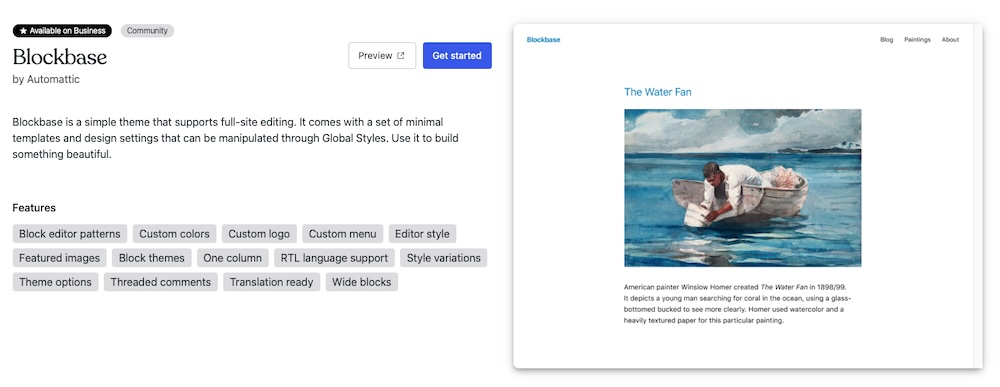The height and width of the screenshot is (387, 1000).
Task: Select the RTL language support tag
Action: pyautogui.click(x=334, y=258)
